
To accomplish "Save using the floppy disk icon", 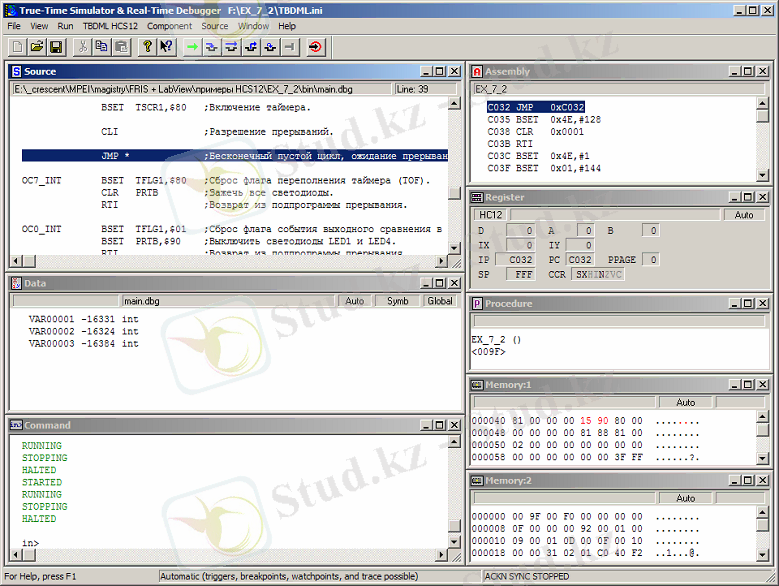I will tap(55, 47).
